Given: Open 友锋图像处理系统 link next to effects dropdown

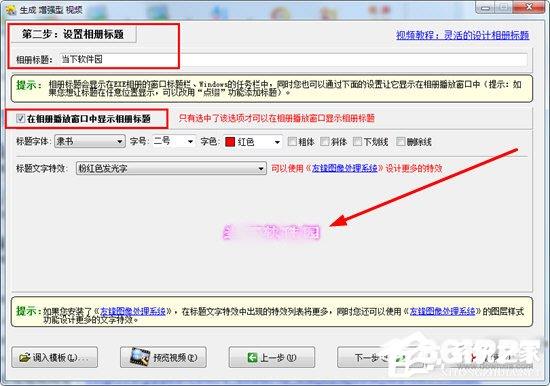Looking at the screenshot, I should (x=344, y=168).
